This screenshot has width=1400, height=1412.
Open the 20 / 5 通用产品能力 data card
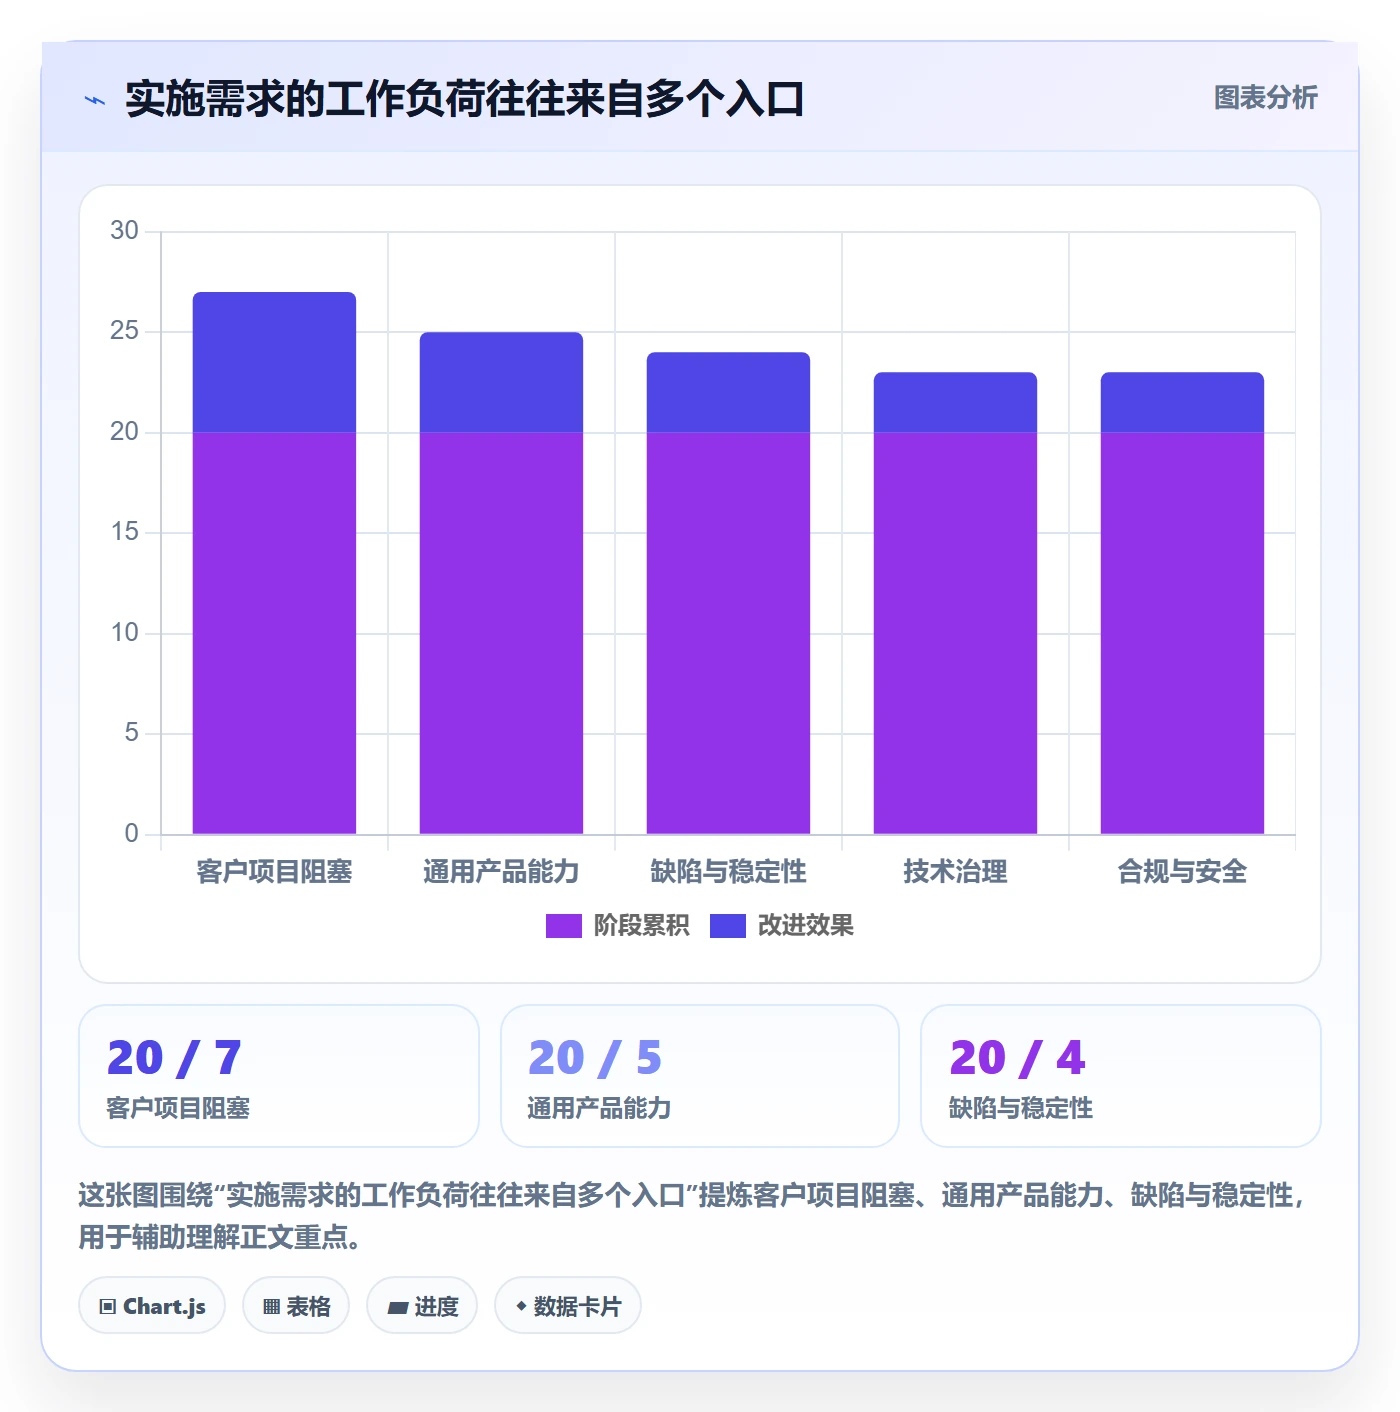(700, 1076)
